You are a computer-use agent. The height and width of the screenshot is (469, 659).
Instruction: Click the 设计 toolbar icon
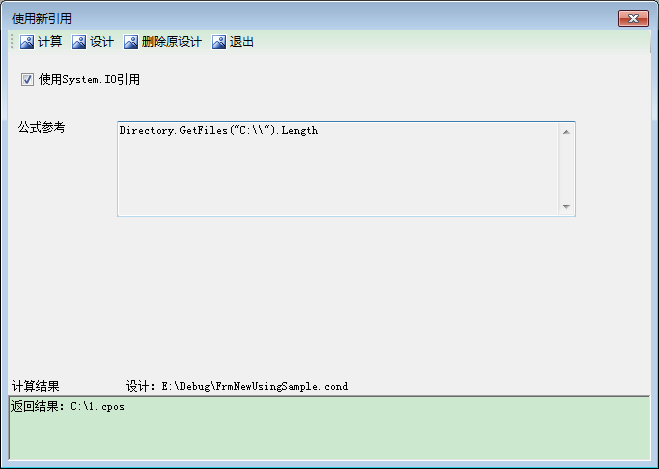click(79, 42)
